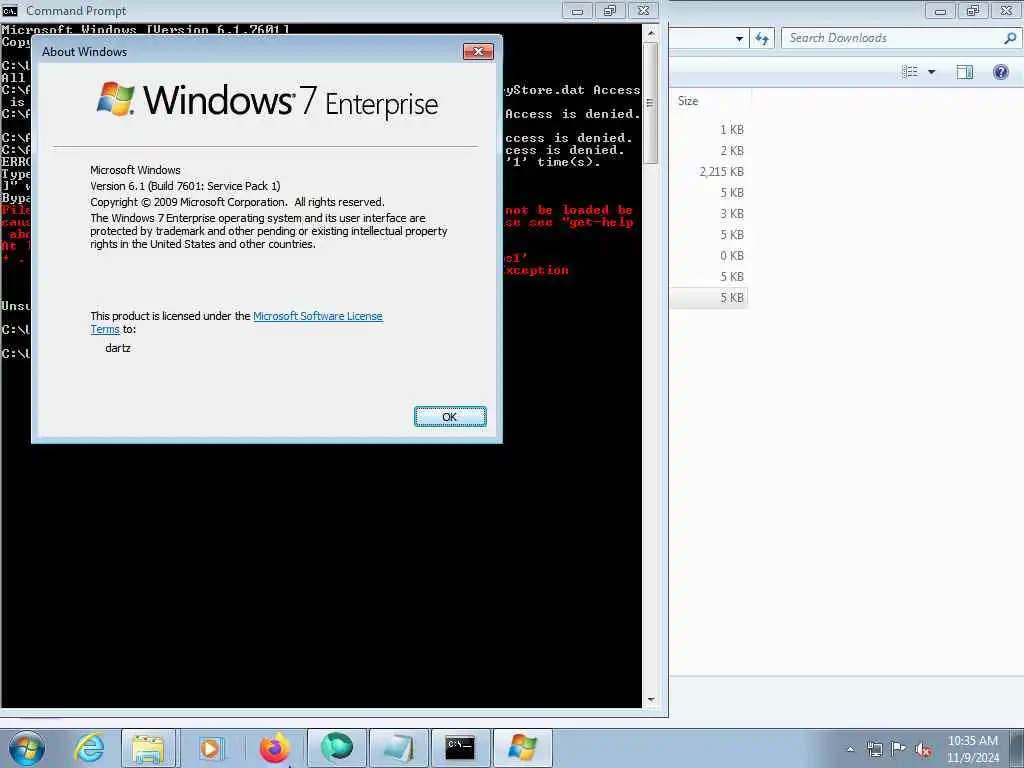Open the Action Center flag icon
The width and height of the screenshot is (1024, 768).
[x=899, y=749]
